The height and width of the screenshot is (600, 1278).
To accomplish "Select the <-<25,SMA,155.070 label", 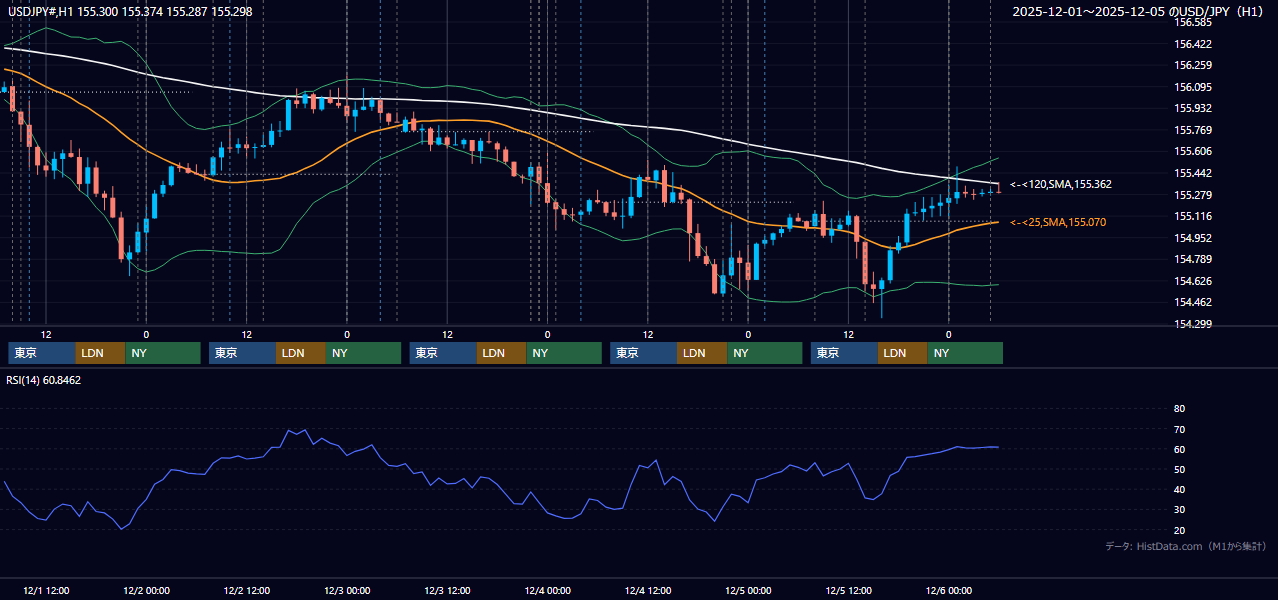I will pos(1058,222).
